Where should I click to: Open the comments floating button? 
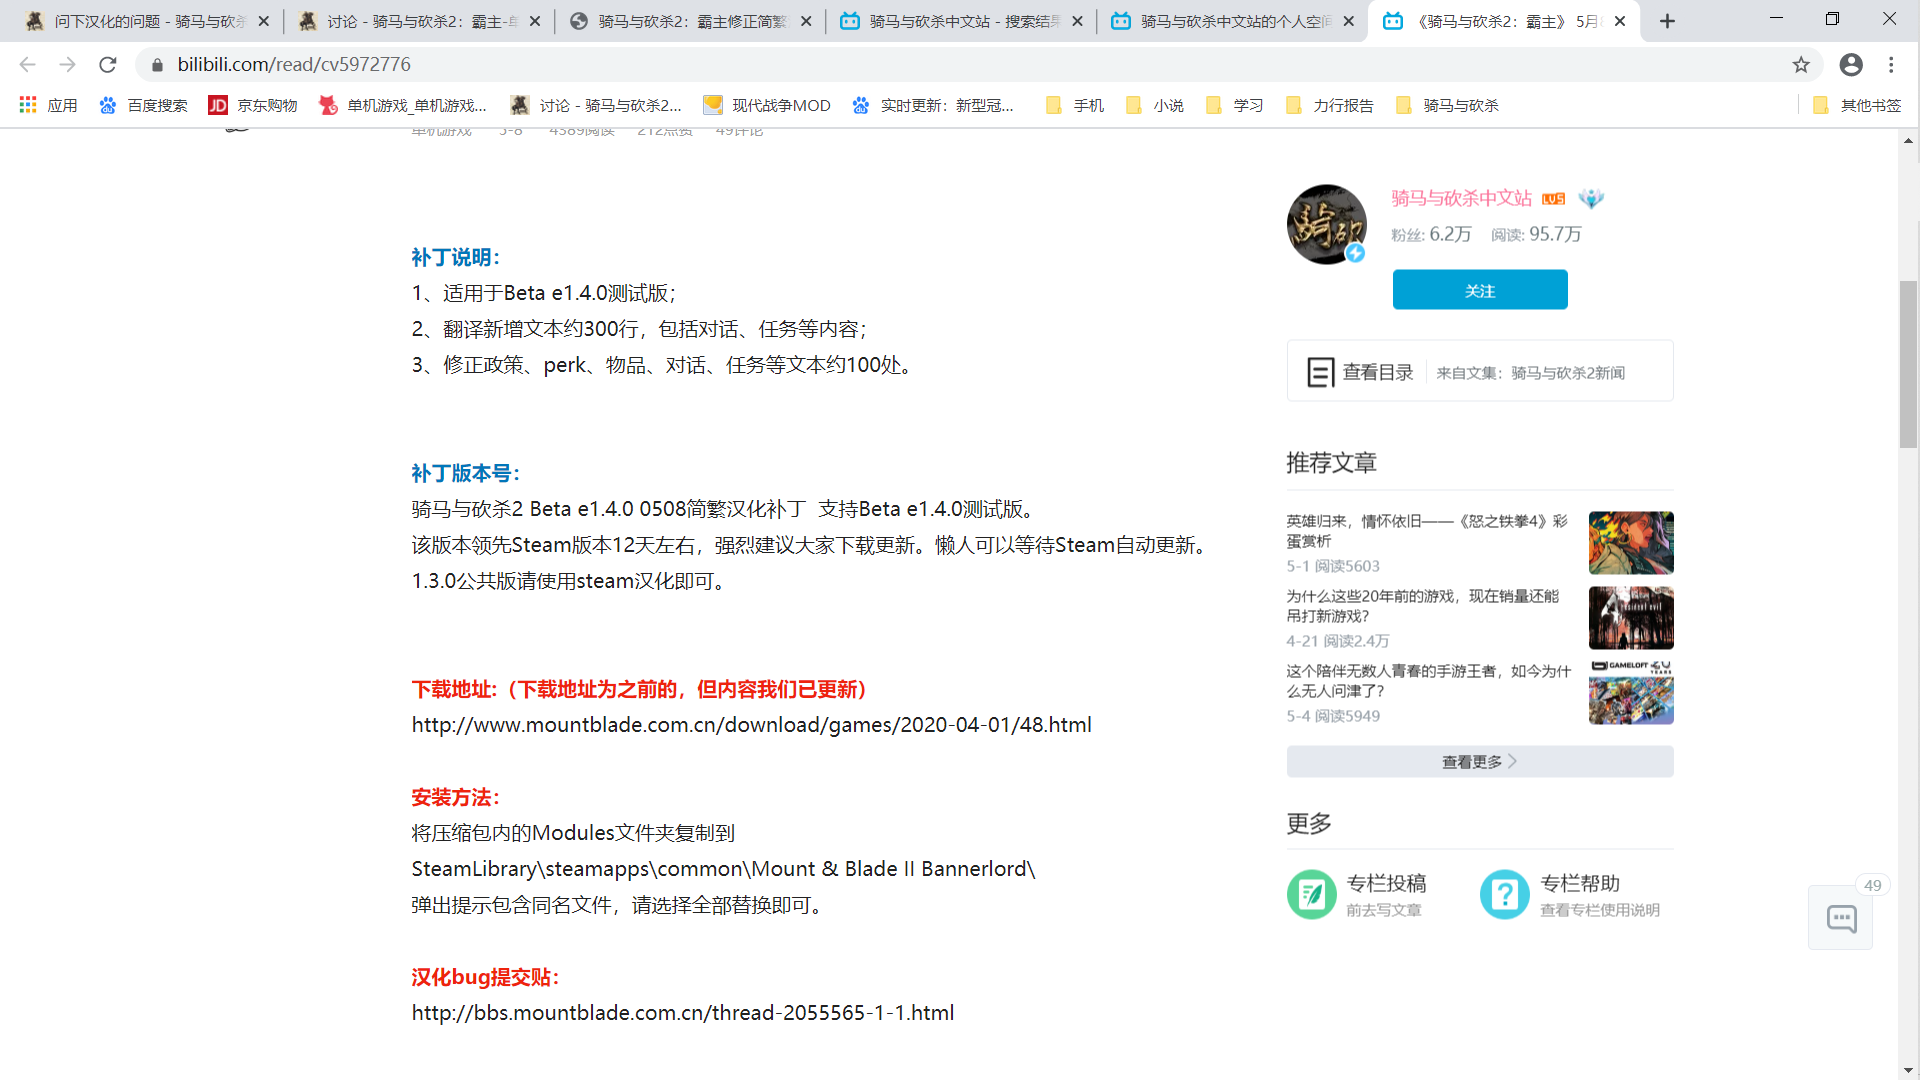pos(1841,918)
